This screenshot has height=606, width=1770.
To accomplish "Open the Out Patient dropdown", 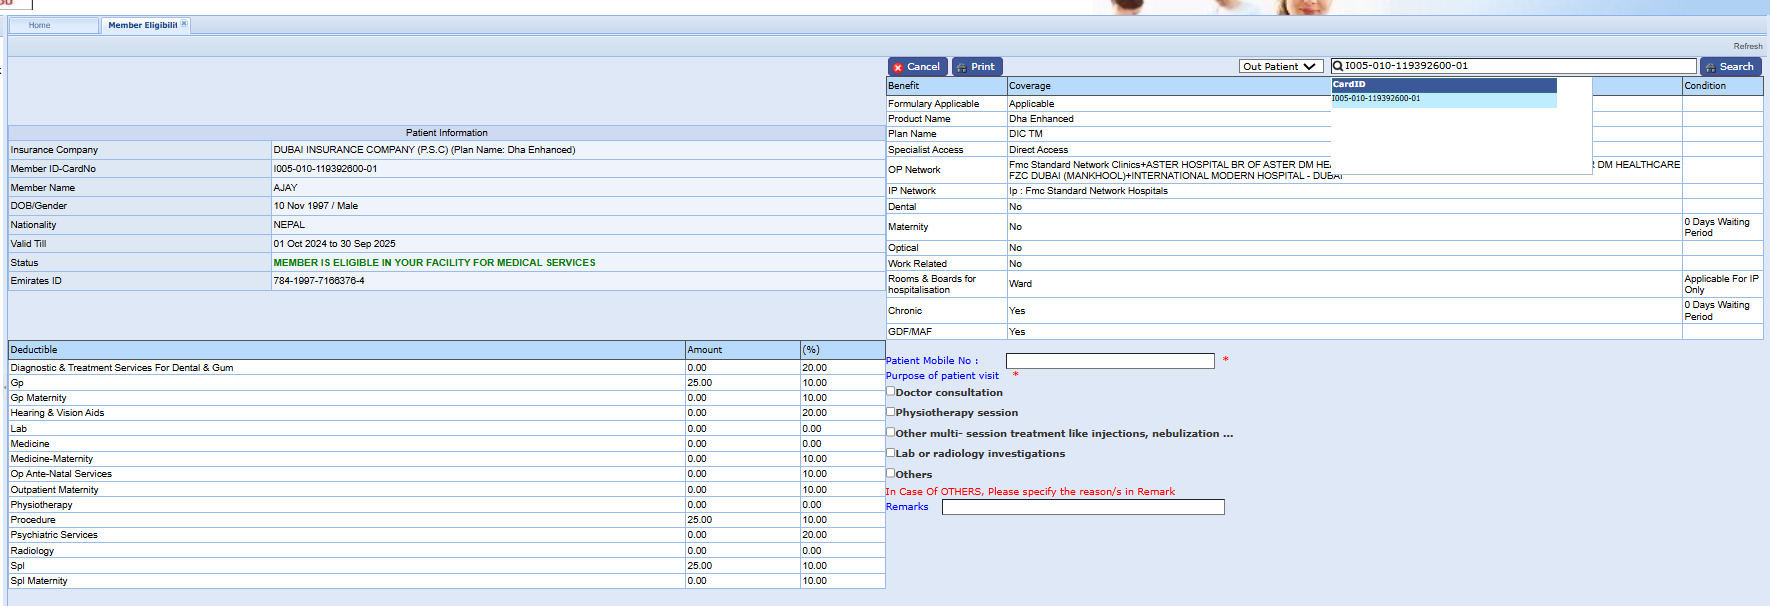I will (x=1280, y=67).
